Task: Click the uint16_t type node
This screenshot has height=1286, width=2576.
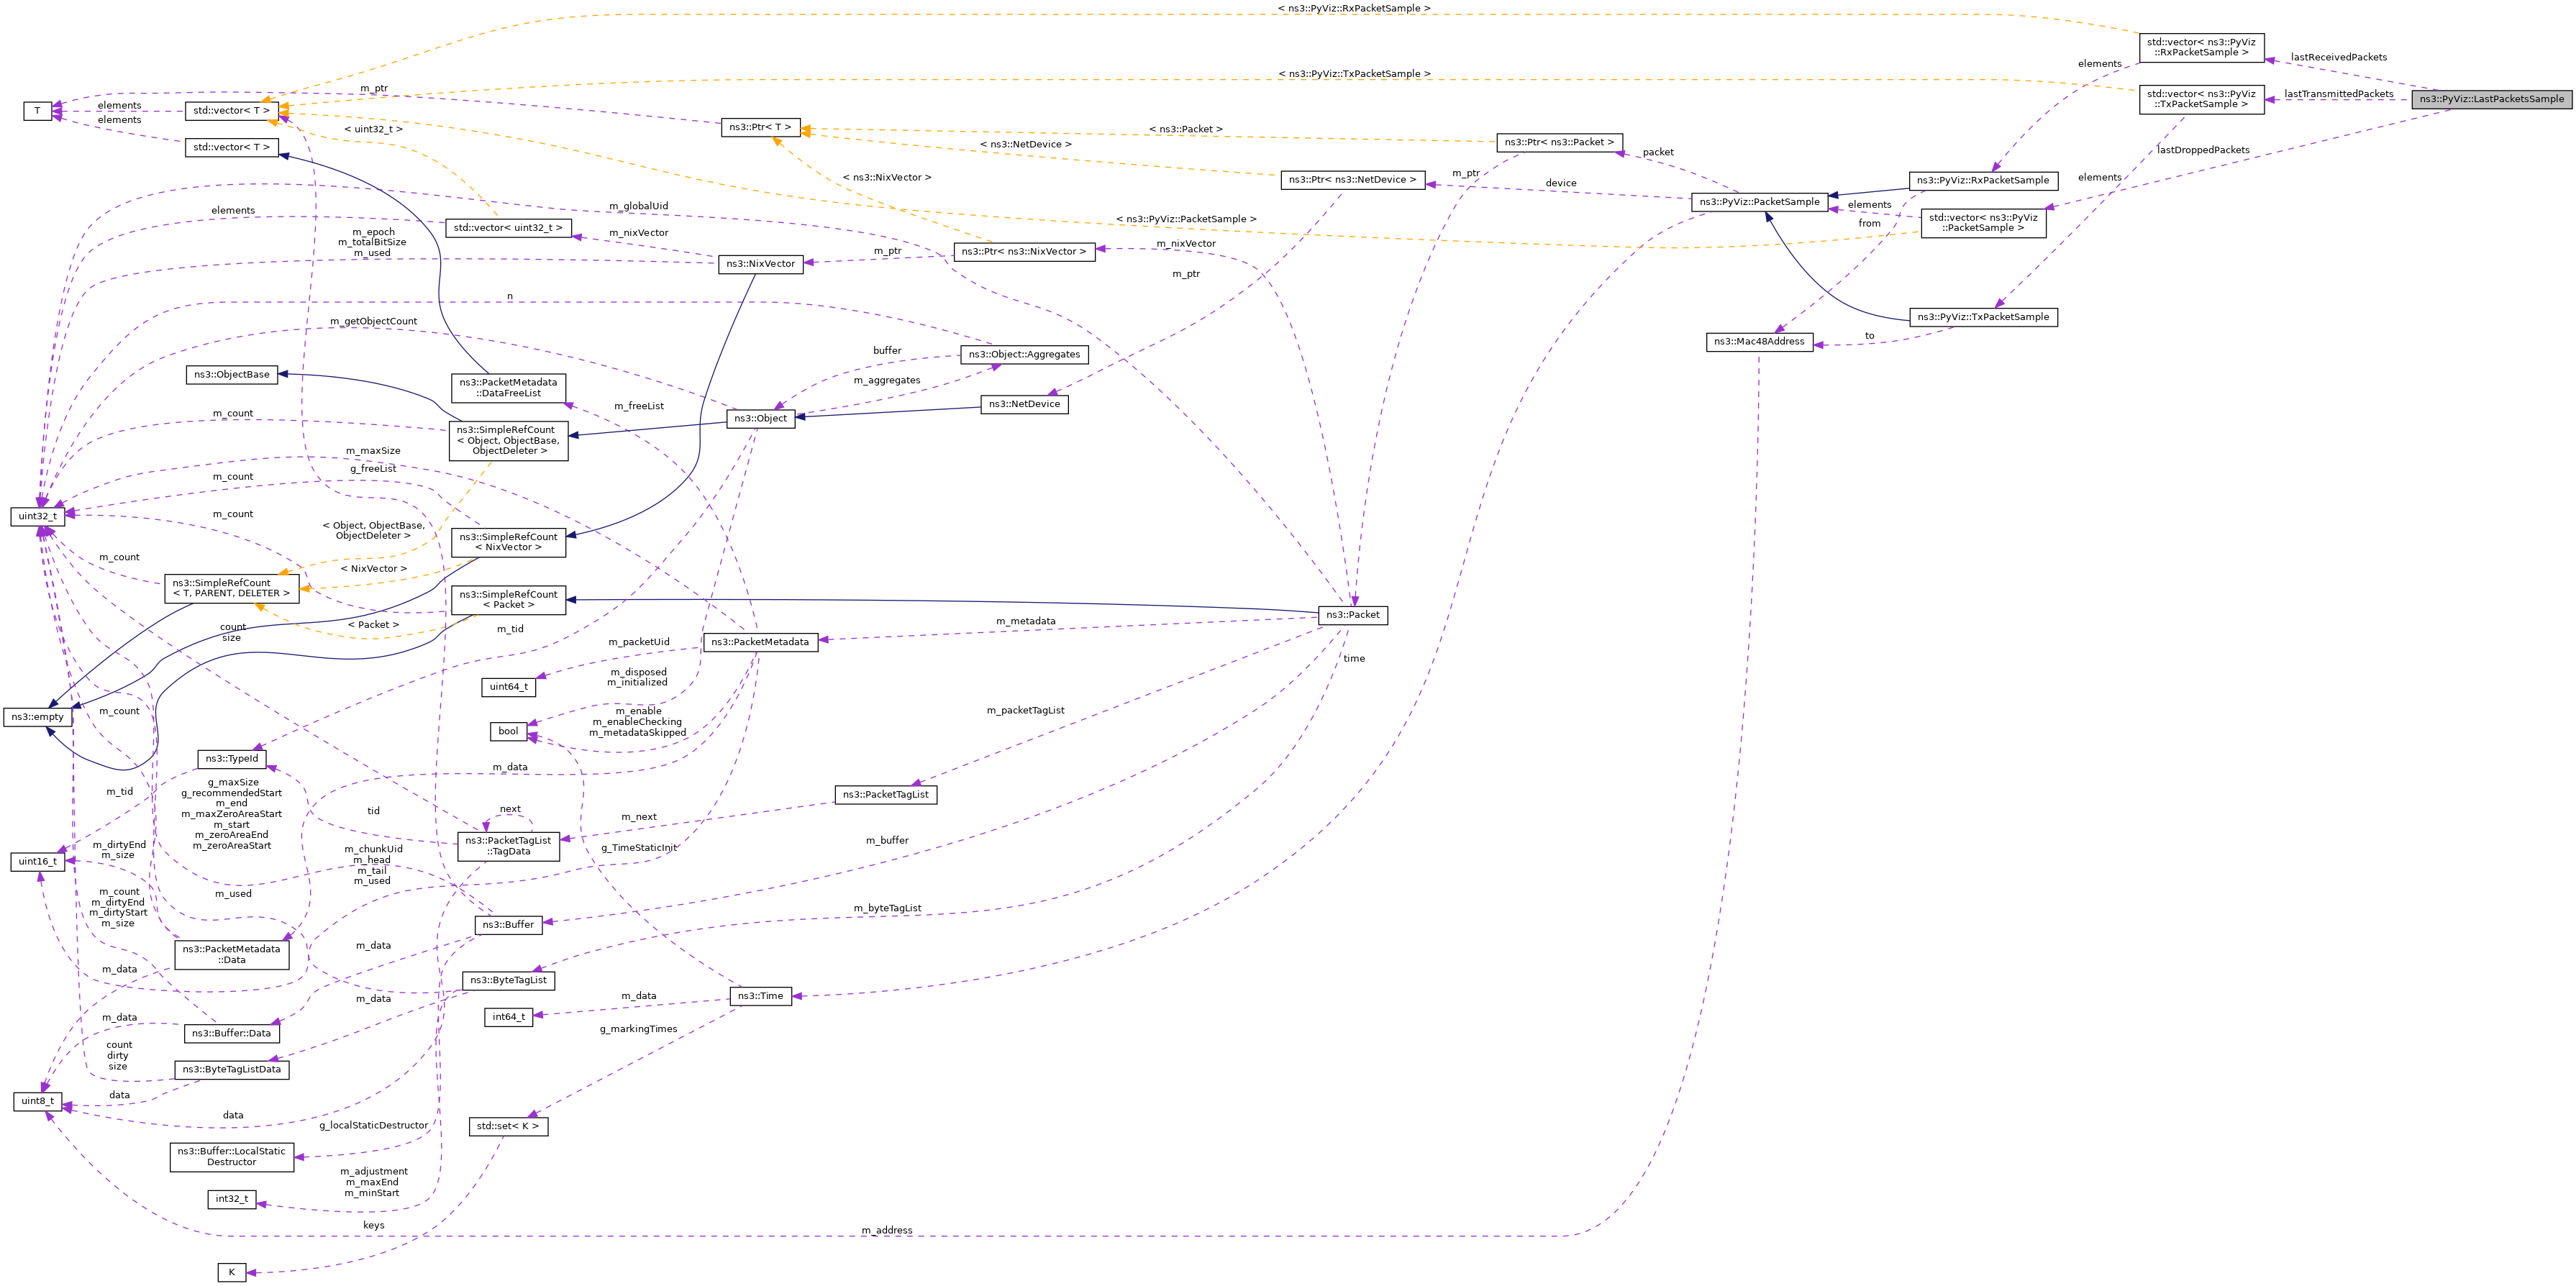Action: click(x=38, y=862)
